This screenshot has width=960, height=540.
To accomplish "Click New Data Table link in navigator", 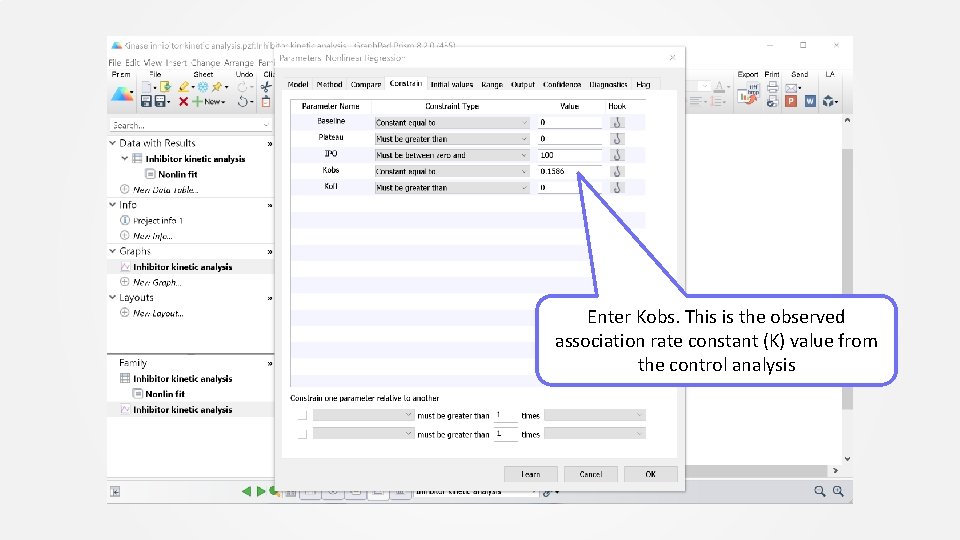I will point(166,190).
